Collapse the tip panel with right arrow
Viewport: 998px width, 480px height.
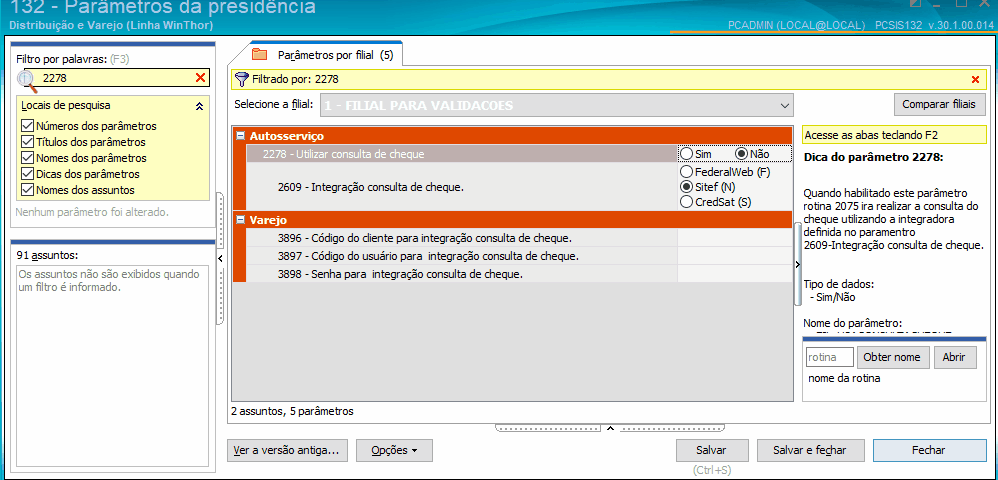798,264
